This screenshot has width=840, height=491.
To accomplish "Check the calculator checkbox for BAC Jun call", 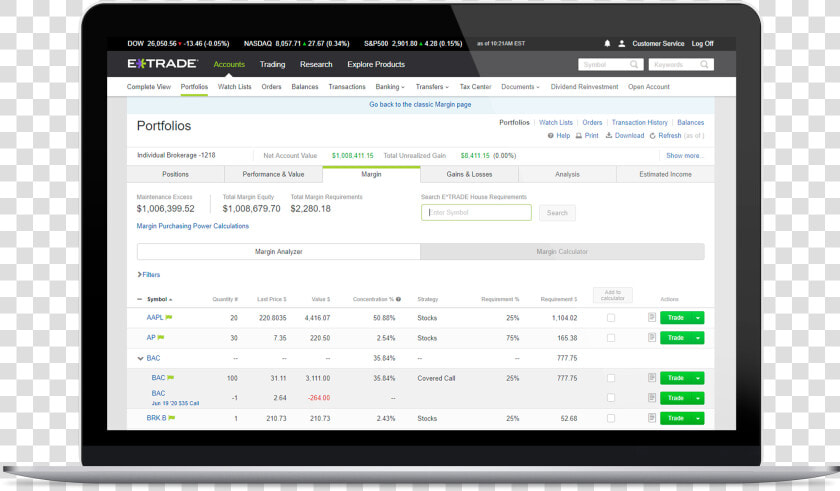I will coord(611,398).
